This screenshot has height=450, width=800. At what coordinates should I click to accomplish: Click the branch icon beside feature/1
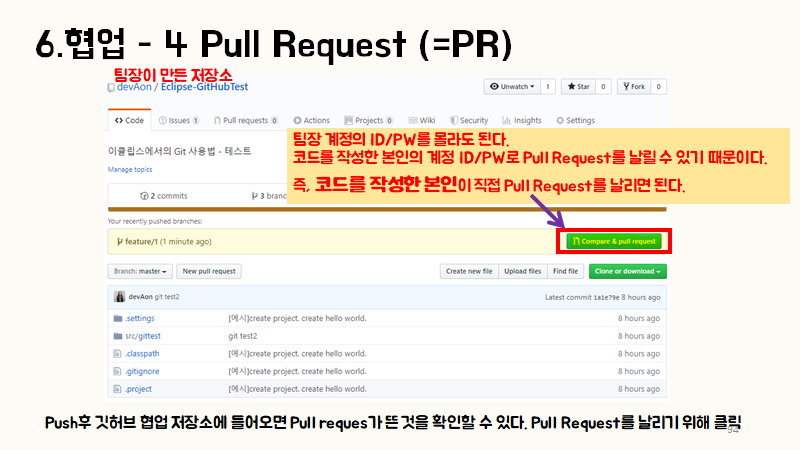click(x=119, y=241)
